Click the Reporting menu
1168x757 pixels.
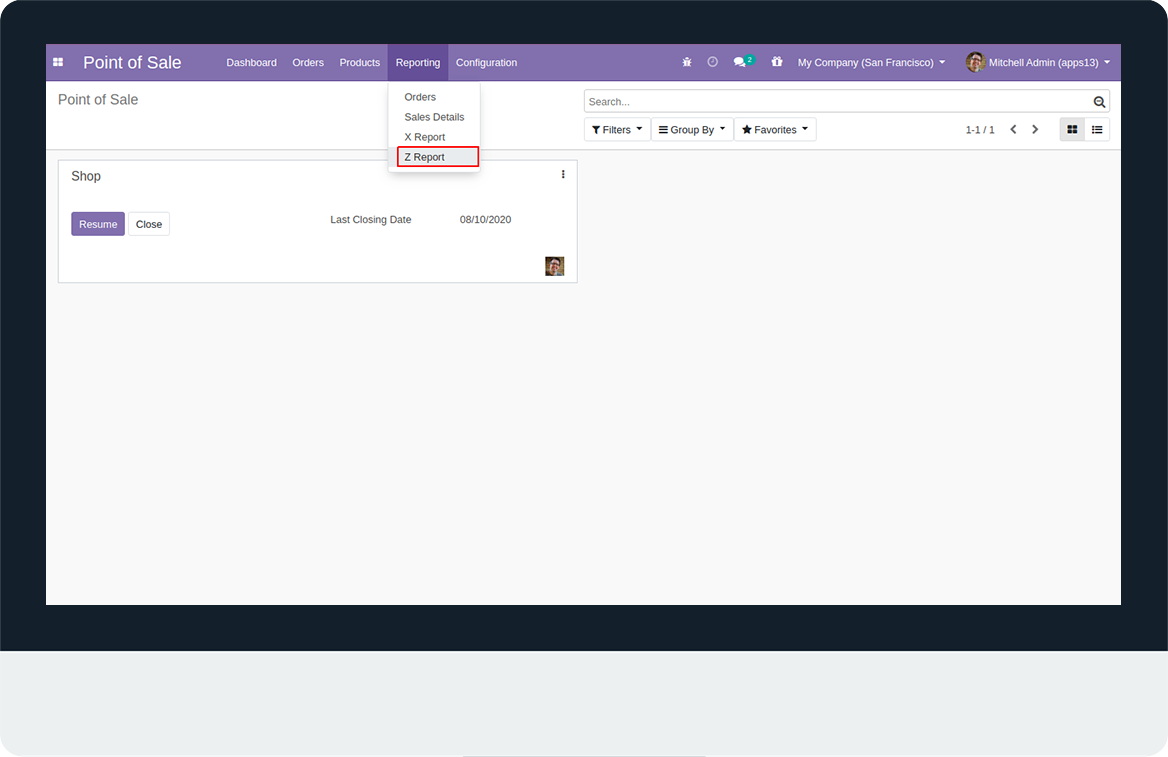click(418, 63)
